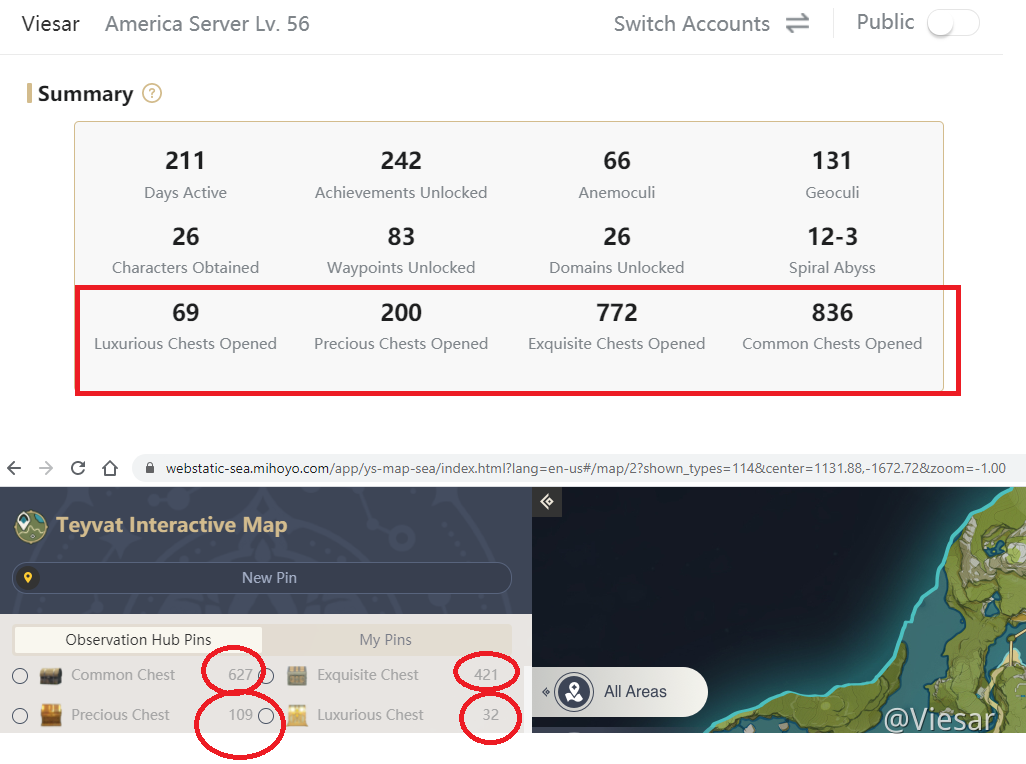Image resolution: width=1026 pixels, height=764 pixels.
Task: Select the Exquisite Chest radio button
Action: [266, 676]
